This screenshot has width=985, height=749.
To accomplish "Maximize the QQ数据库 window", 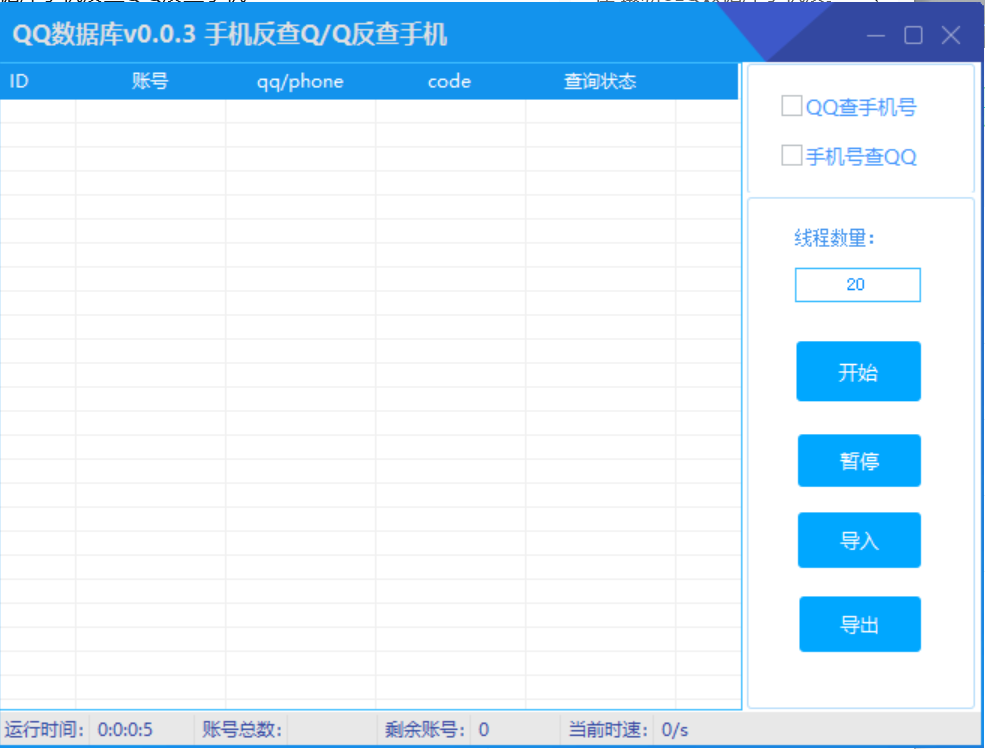I will click(912, 35).
